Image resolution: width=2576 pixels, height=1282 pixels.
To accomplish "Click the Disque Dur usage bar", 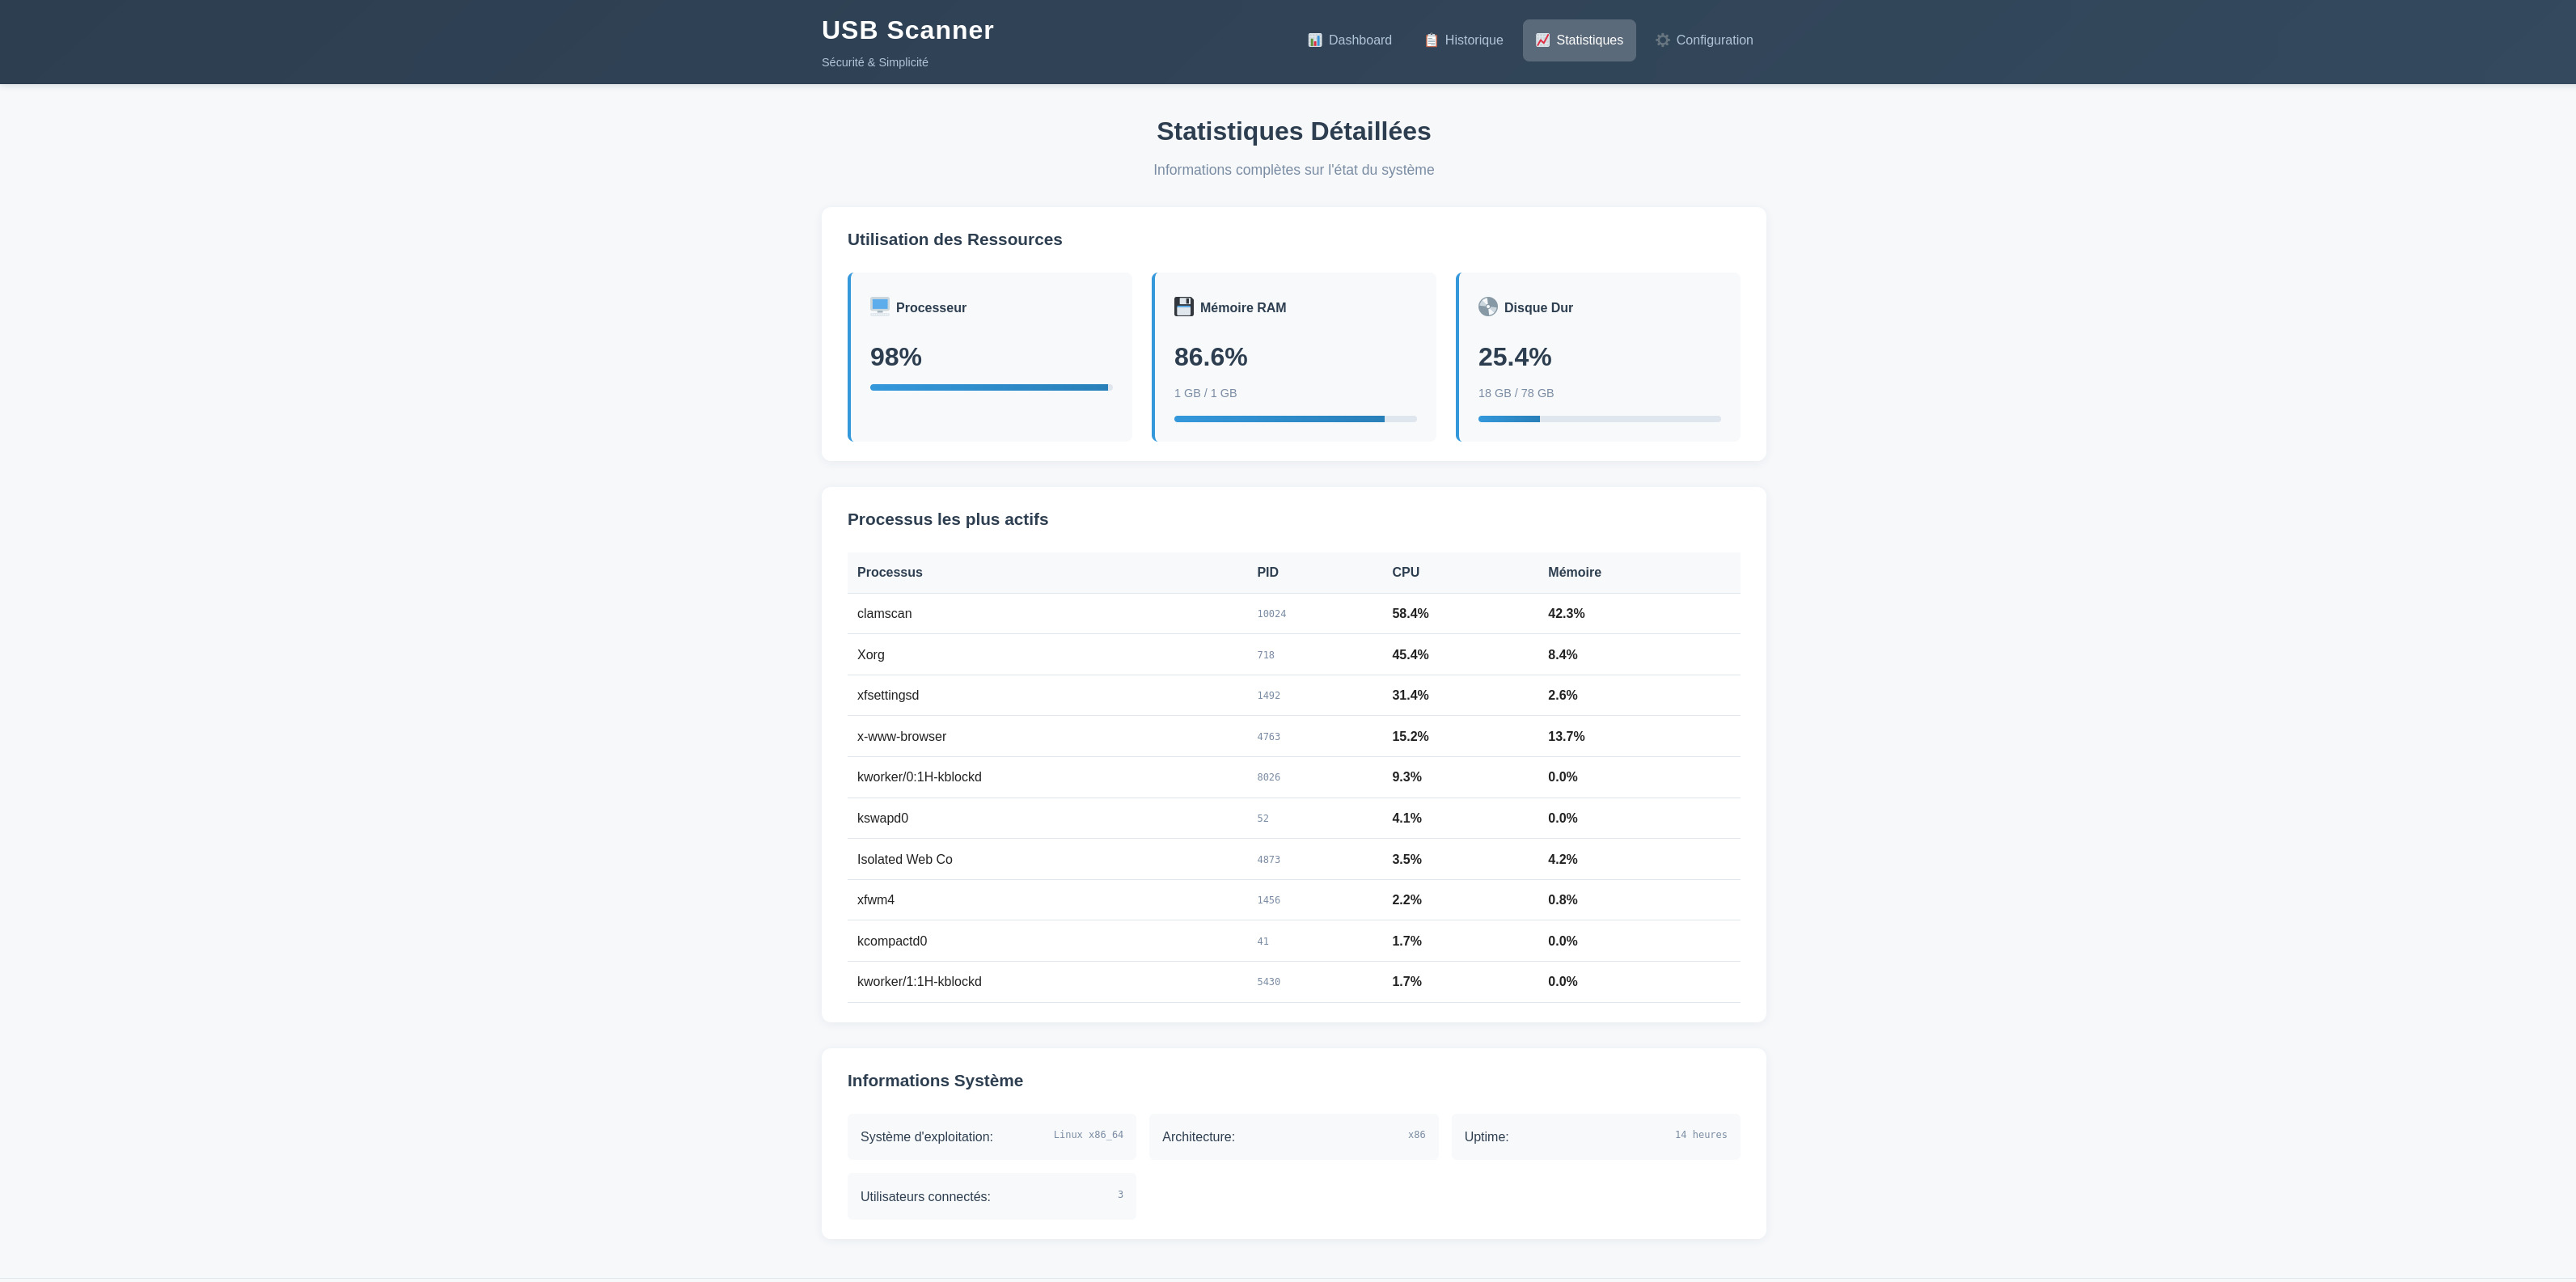I will 1598,419.
